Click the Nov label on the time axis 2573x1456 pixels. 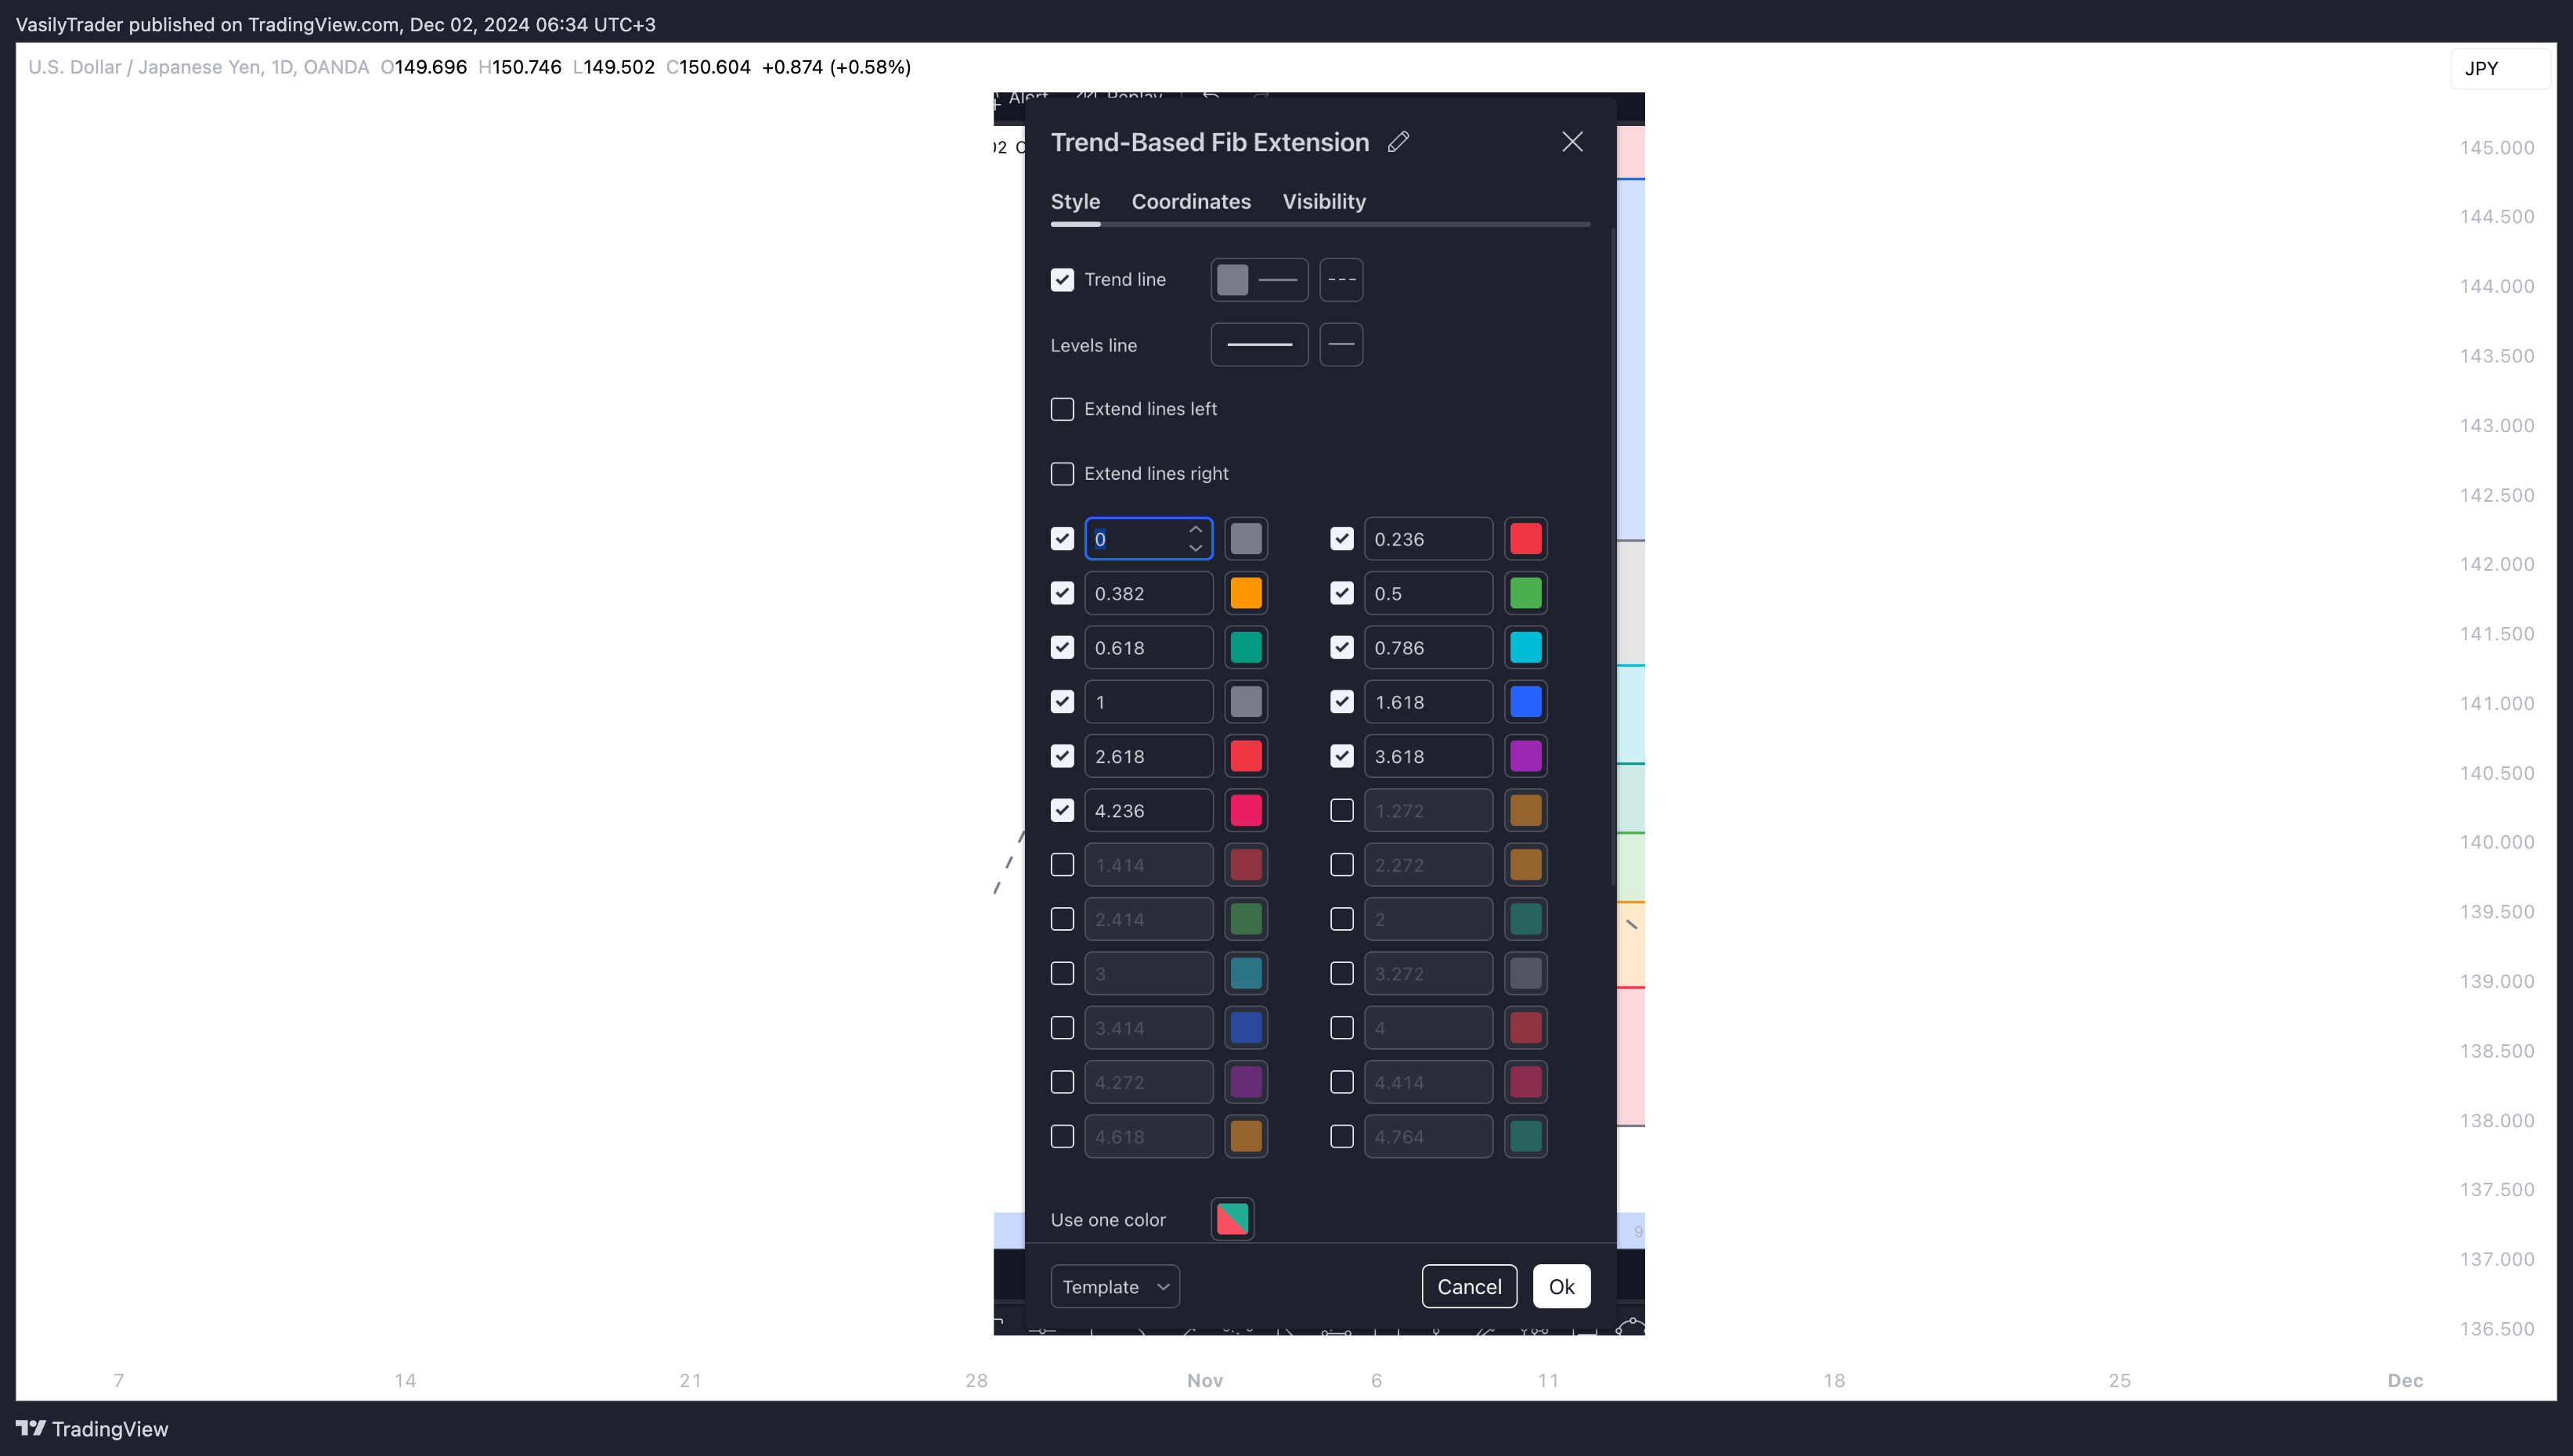coord(1205,1381)
